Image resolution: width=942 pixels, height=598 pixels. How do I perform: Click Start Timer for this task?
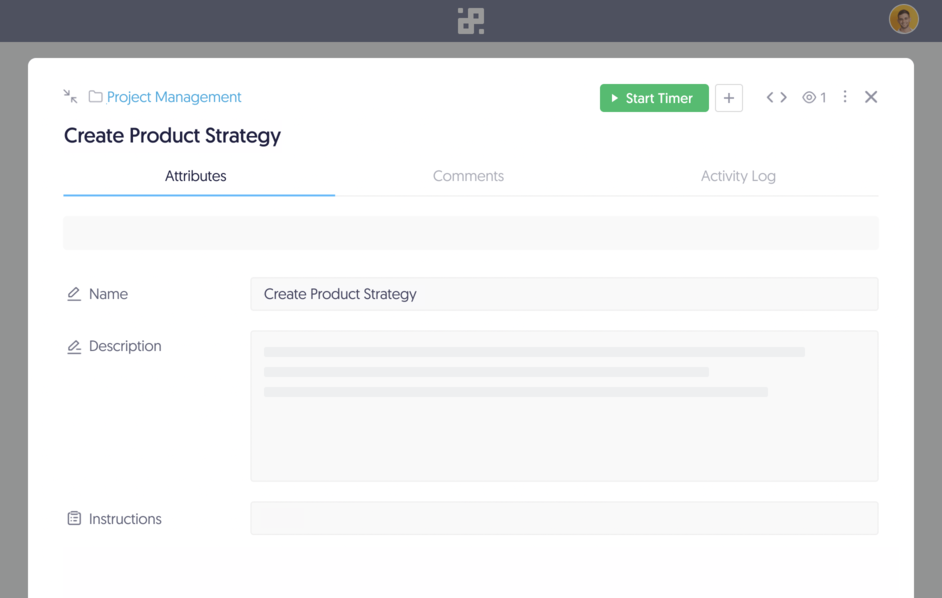(x=654, y=98)
